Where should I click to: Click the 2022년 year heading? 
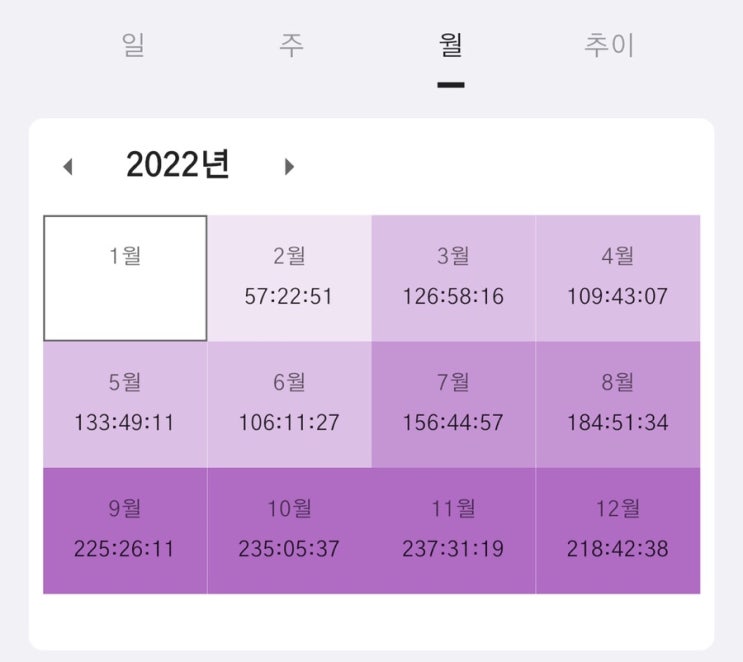click(x=178, y=166)
